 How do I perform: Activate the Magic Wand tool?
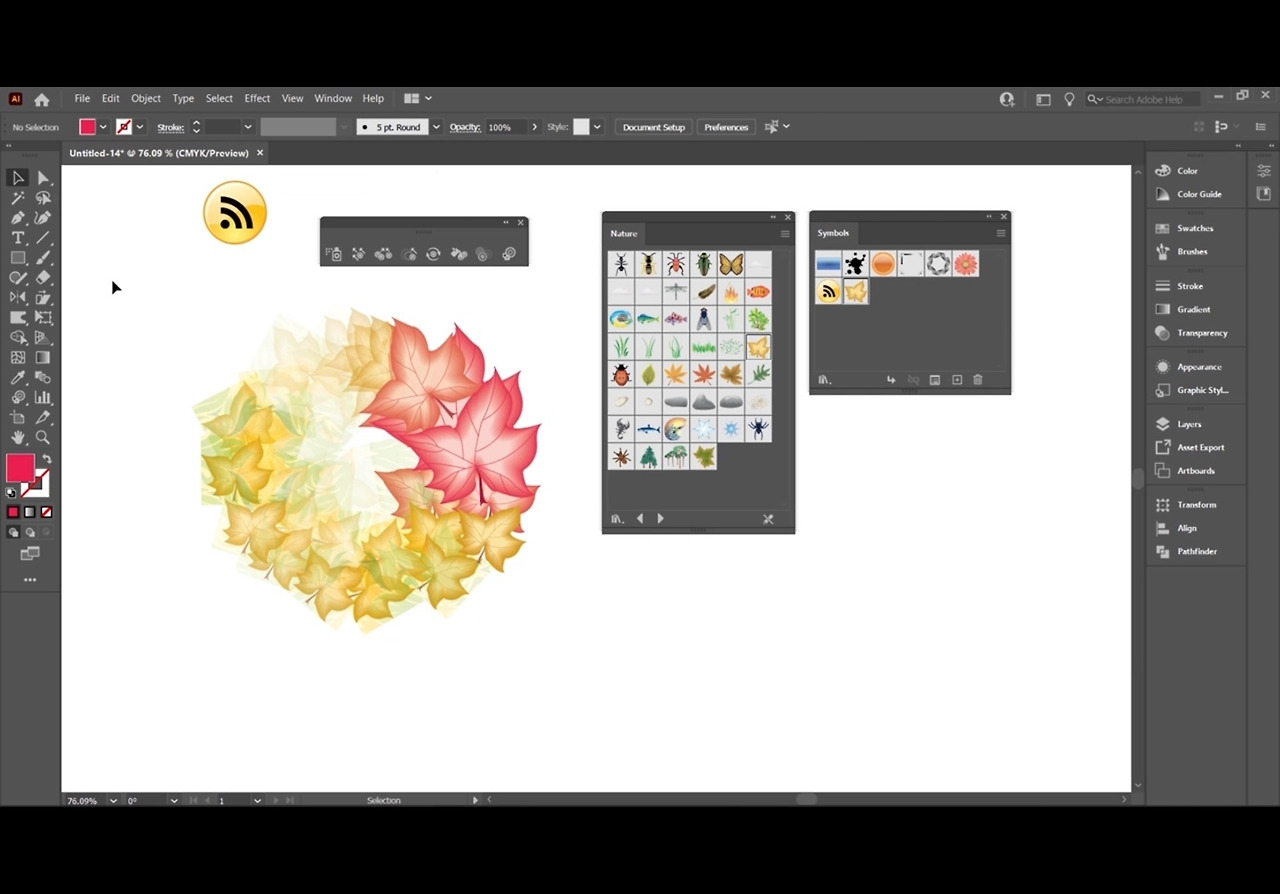[x=18, y=198]
